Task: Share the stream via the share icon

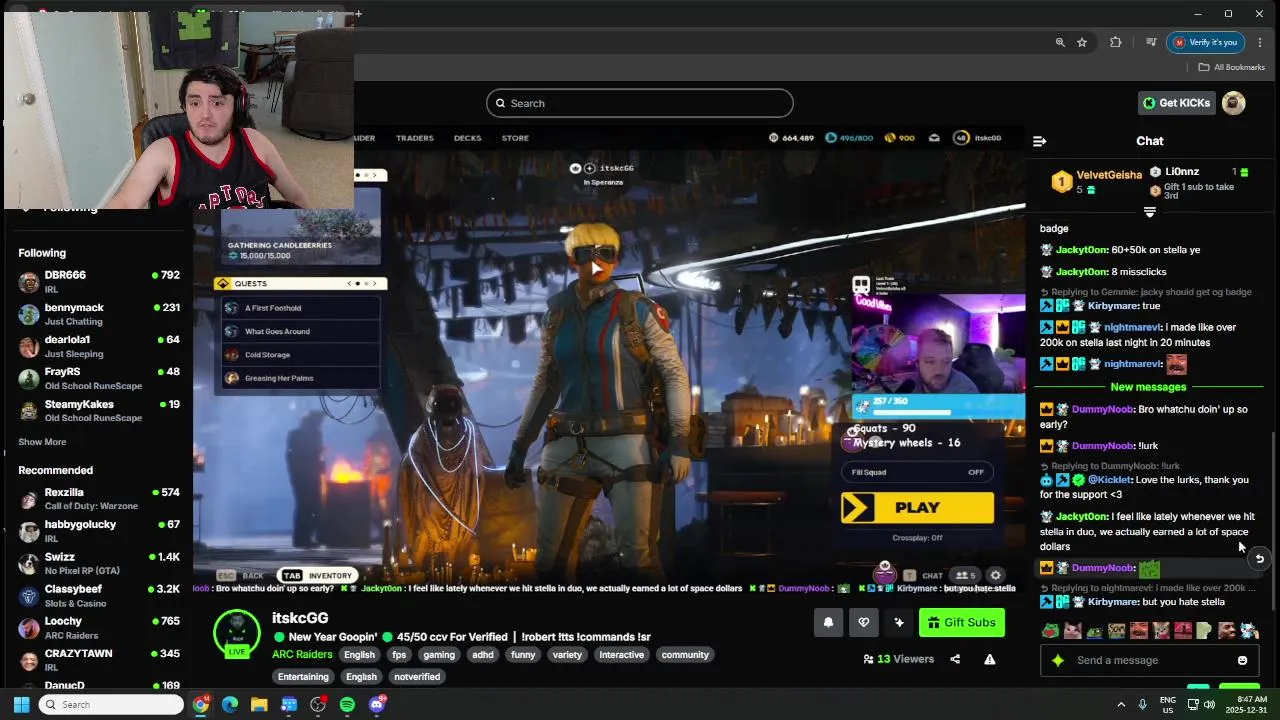Action: tap(955, 659)
